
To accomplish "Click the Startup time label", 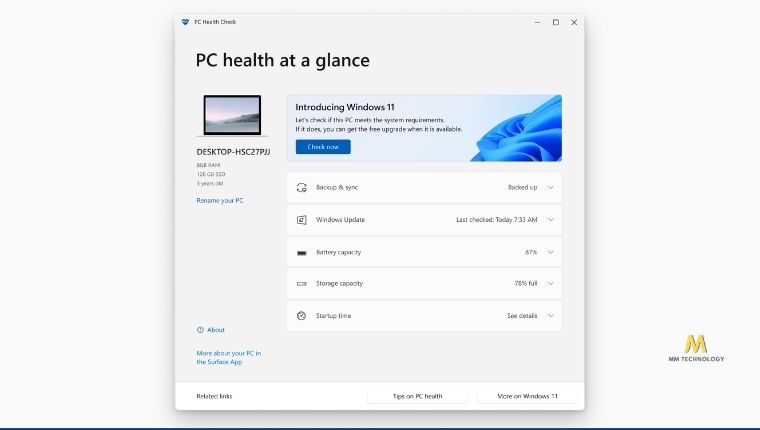I will [x=333, y=316].
